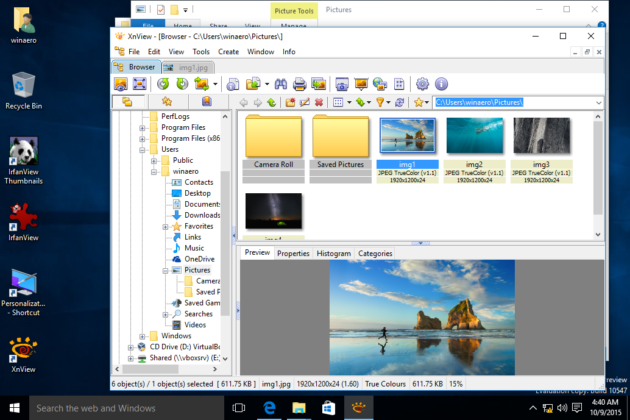Click the Fullscreen toolbar icon
The height and width of the screenshot is (420, 630).
139,84
